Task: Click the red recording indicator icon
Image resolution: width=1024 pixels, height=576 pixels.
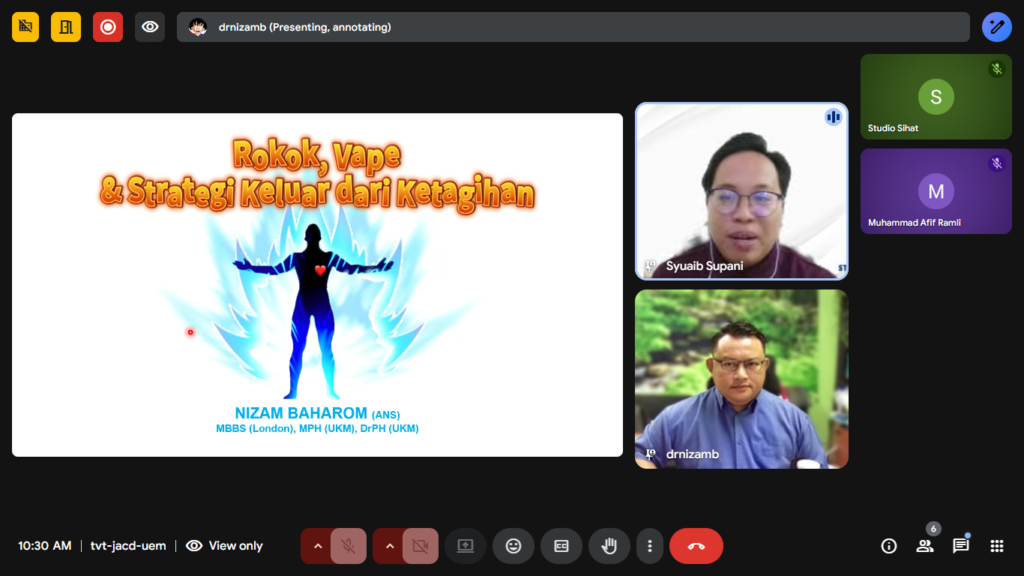Action: (108, 27)
